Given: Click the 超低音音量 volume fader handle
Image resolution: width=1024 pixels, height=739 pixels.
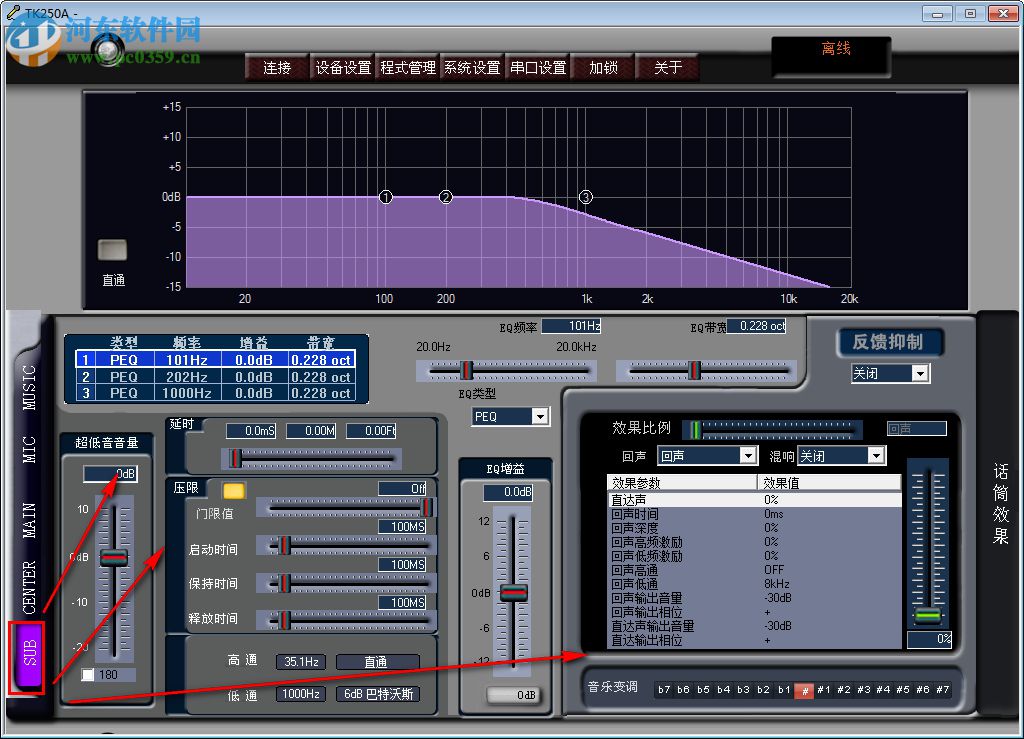Looking at the screenshot, I should tap(114, 558).
